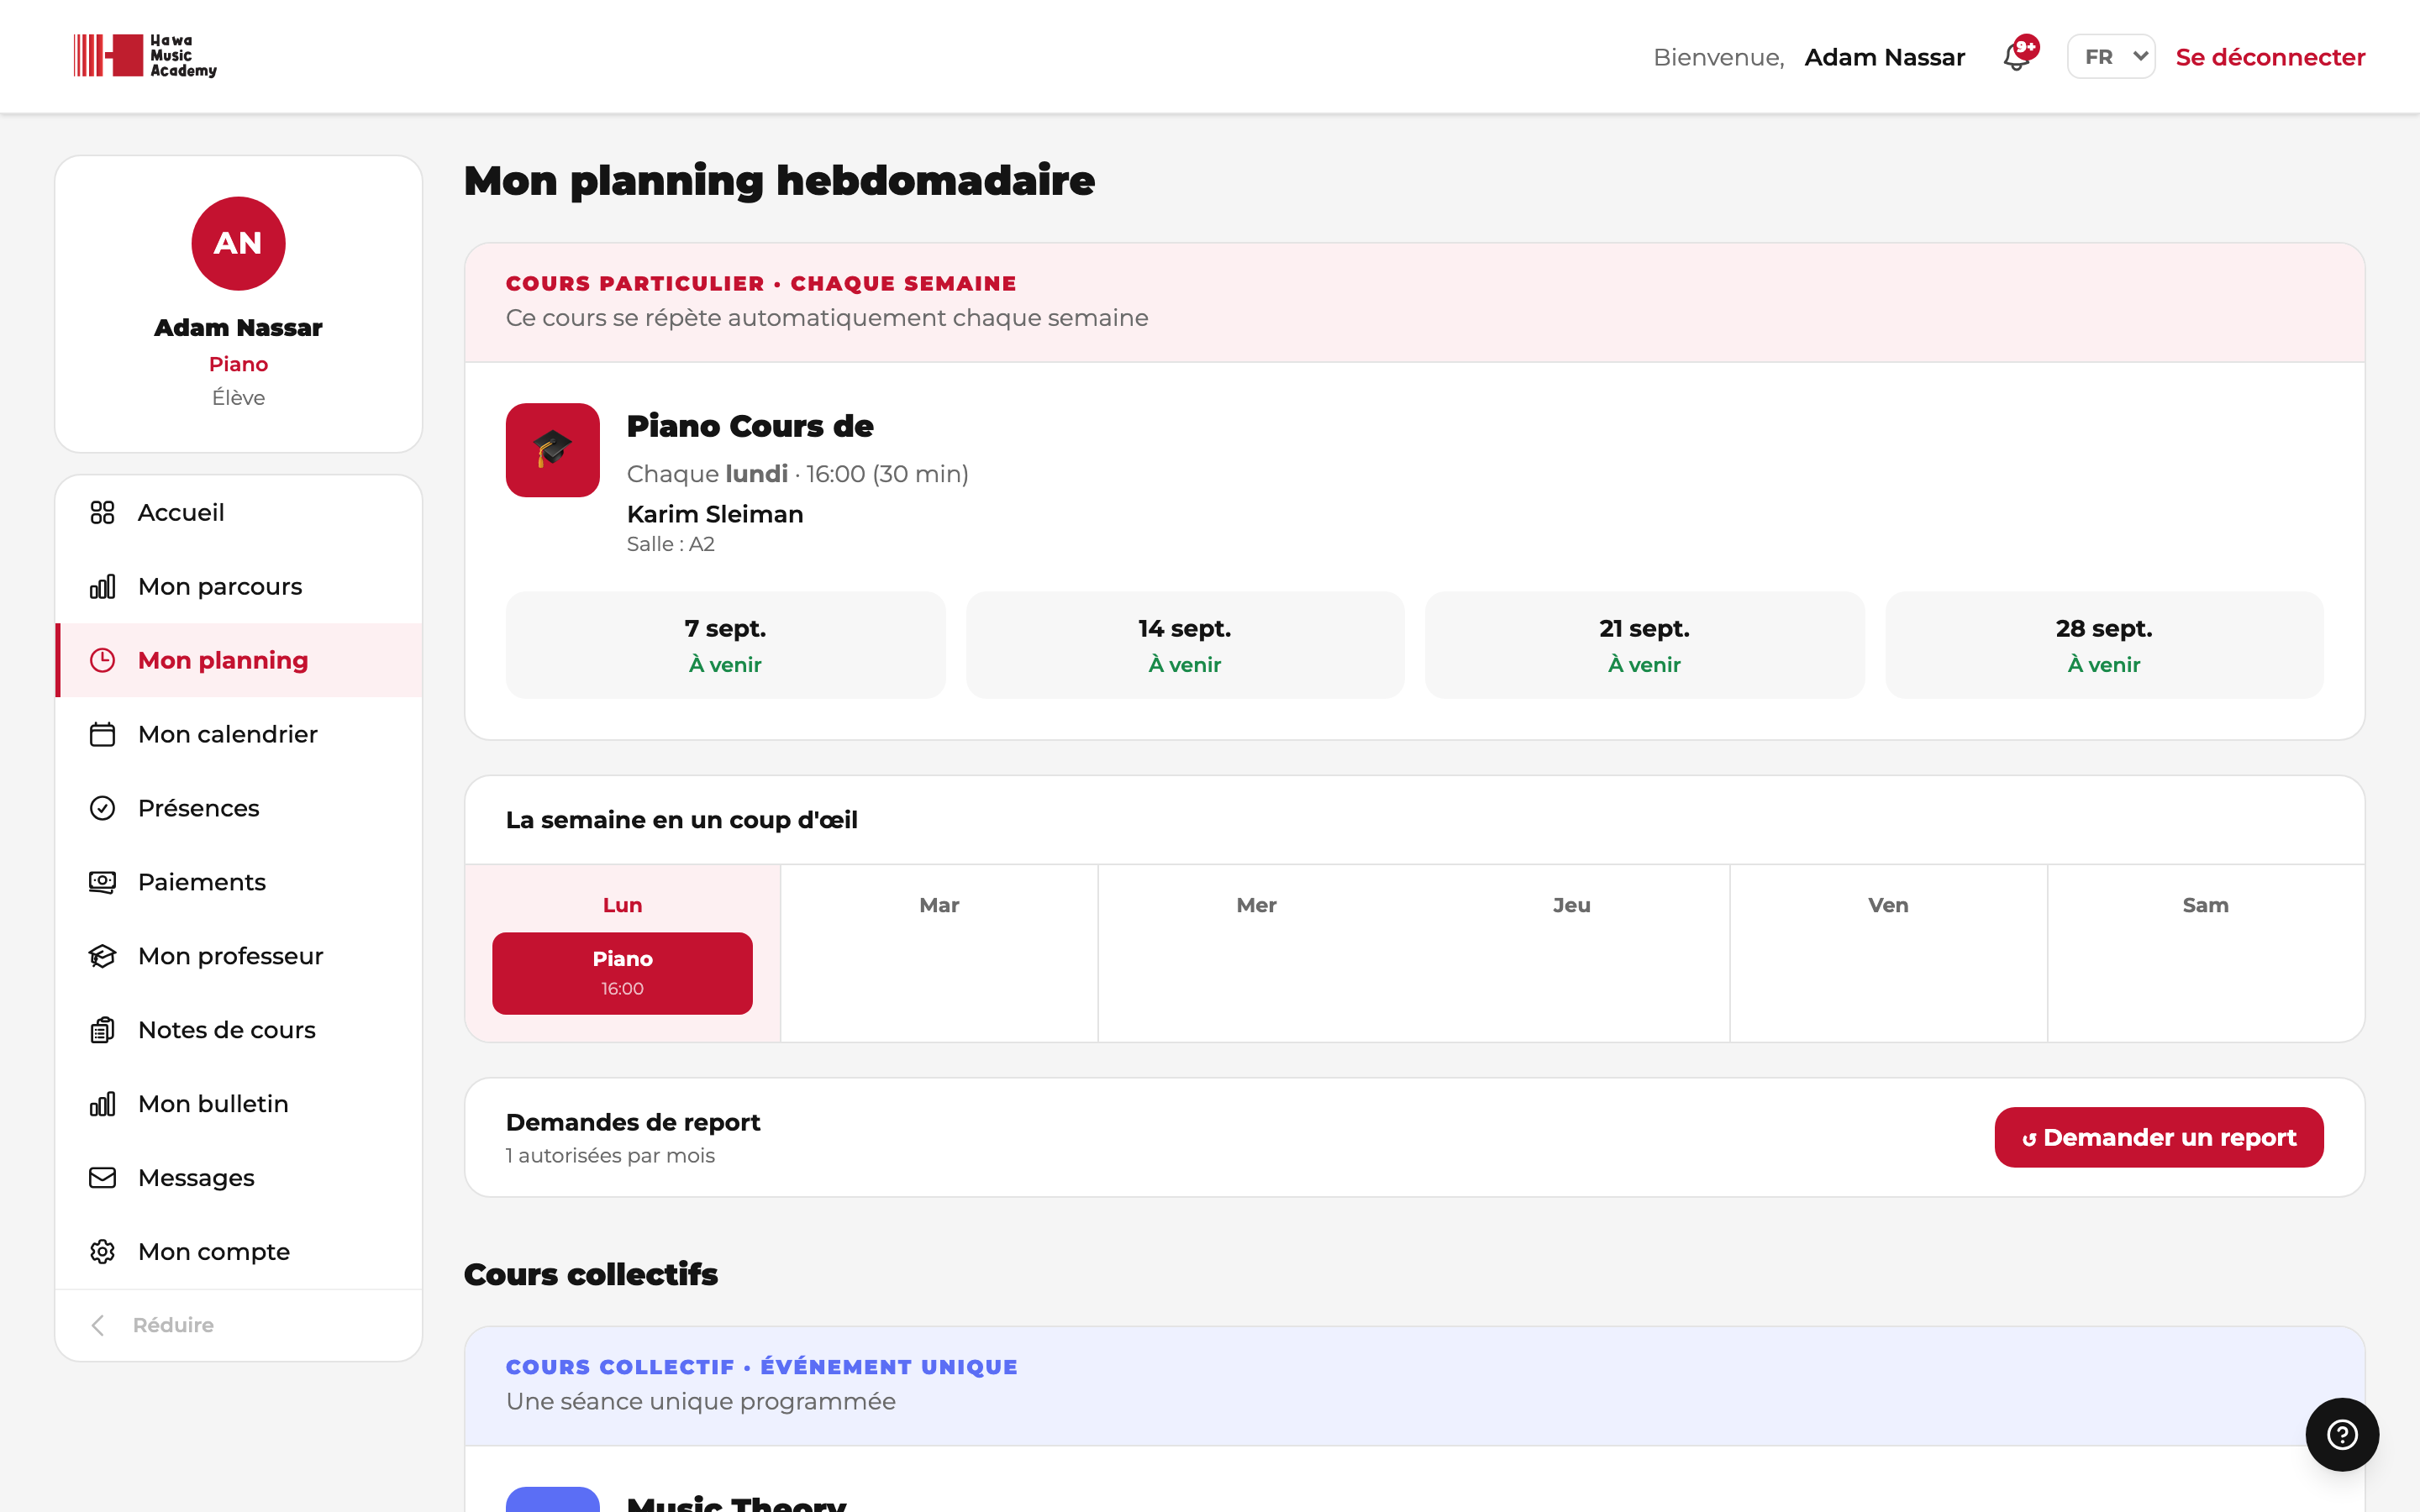Open Messages menu item
This screenshot has width=2420, height=1512.
(238, 1178)
